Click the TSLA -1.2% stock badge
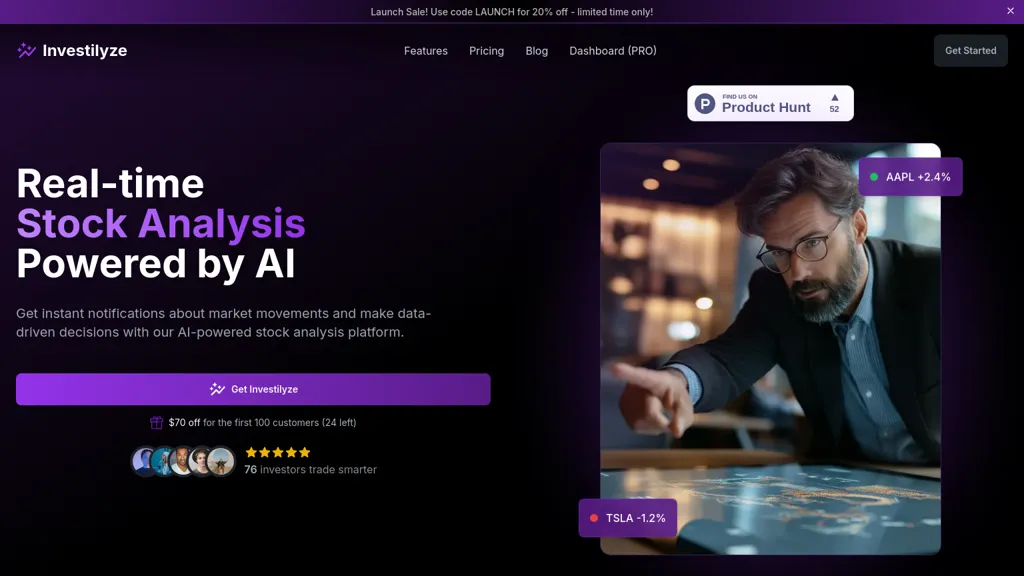The height and width of the screenshot is (576, 1024). [628, 518]
